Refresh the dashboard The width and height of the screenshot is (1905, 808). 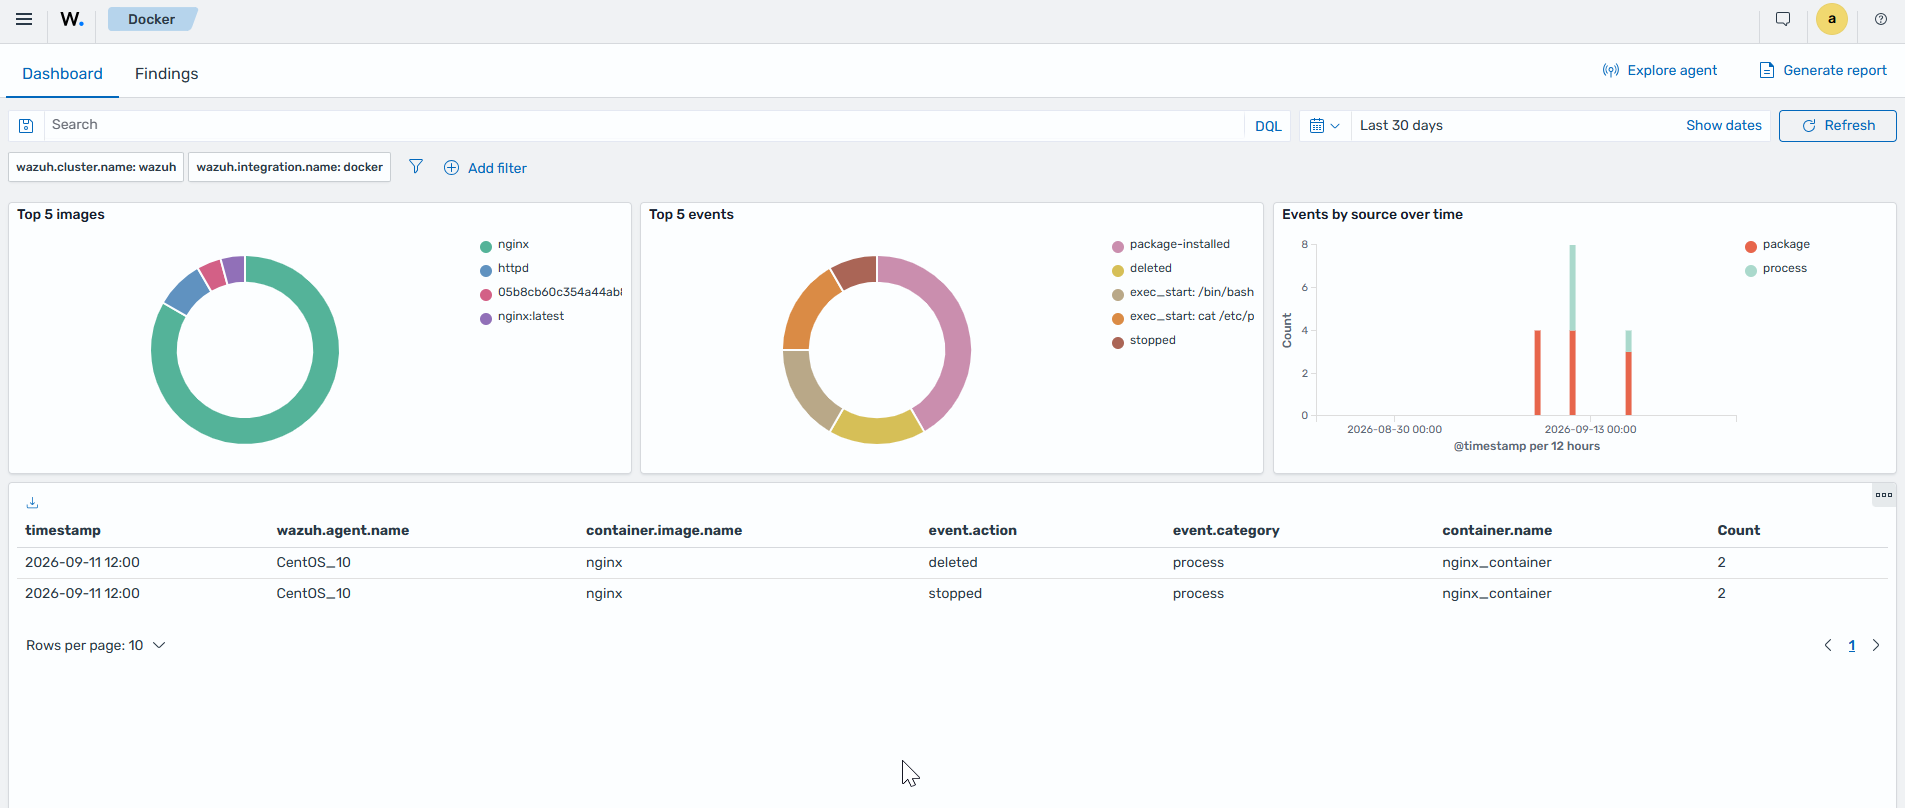[1838, 126]
